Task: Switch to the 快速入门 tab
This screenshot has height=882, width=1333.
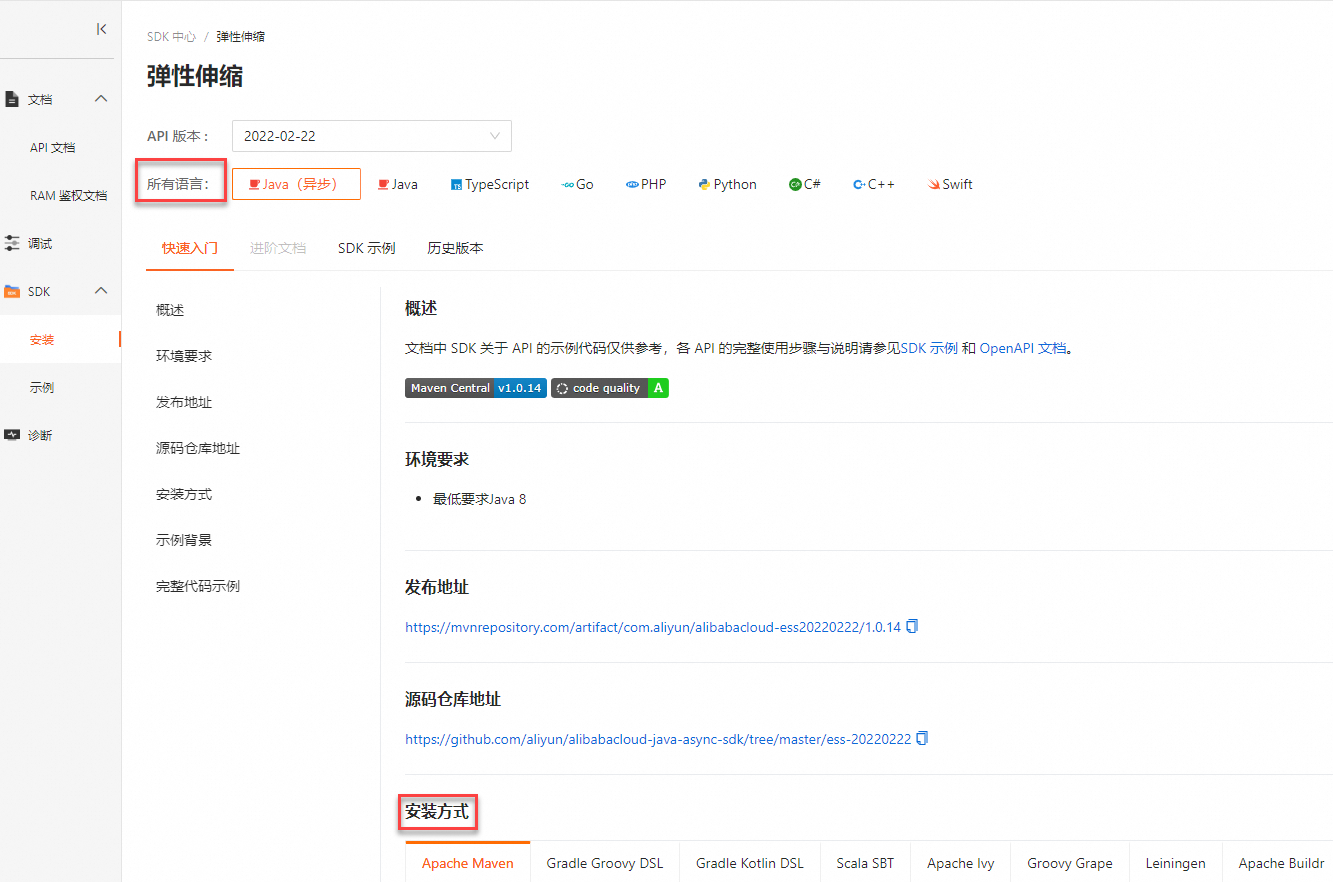Action: tap(190, 248)
